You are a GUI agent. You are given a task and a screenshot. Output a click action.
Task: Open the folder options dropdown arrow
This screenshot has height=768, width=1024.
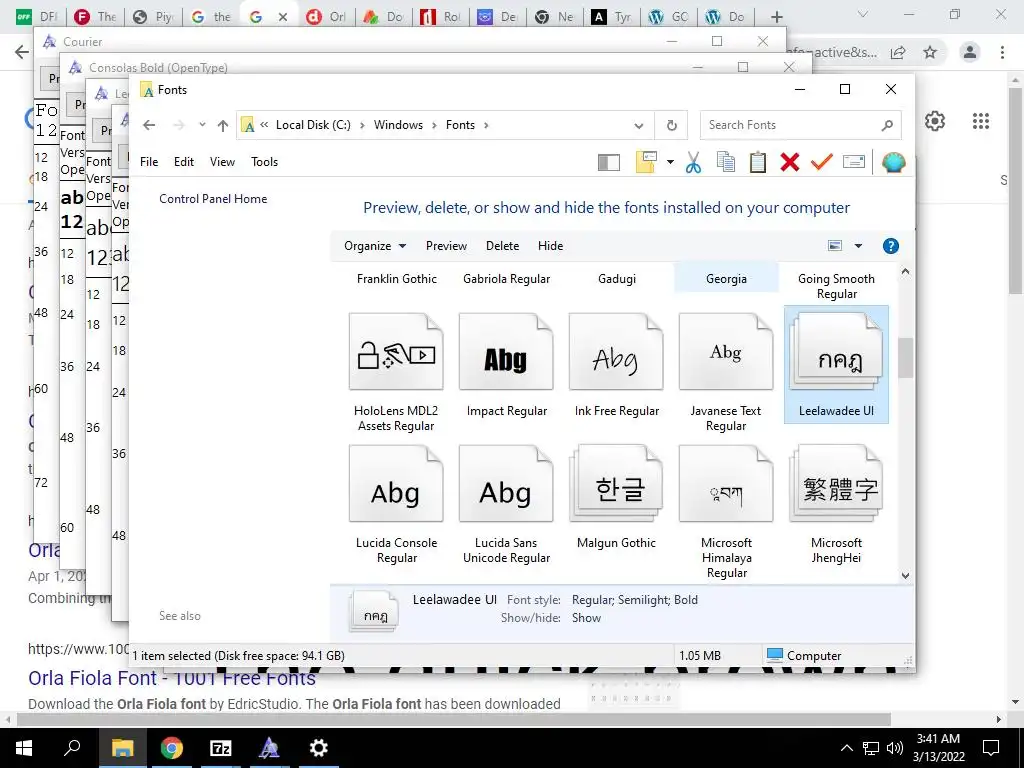pos(670,162)
